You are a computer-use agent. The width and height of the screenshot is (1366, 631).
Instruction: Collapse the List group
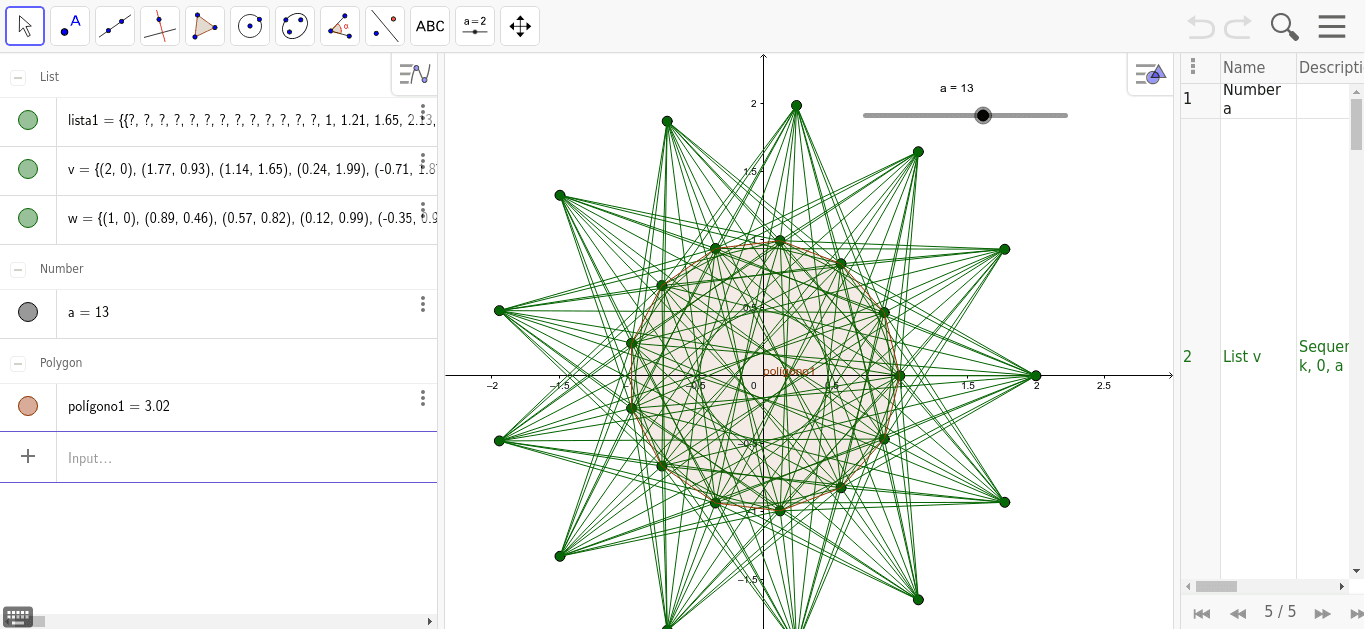coord(18,77)
